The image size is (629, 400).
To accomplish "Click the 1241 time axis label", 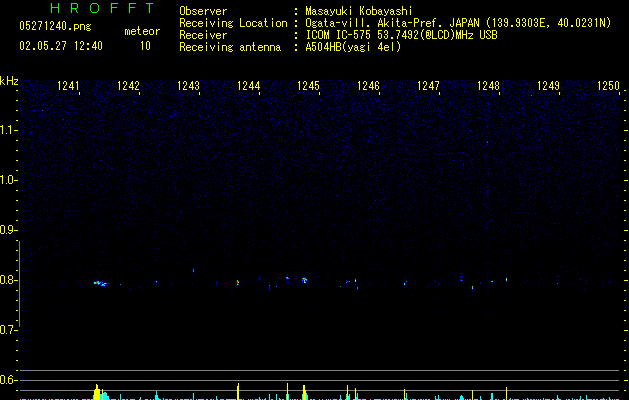I will coord(68,86).
